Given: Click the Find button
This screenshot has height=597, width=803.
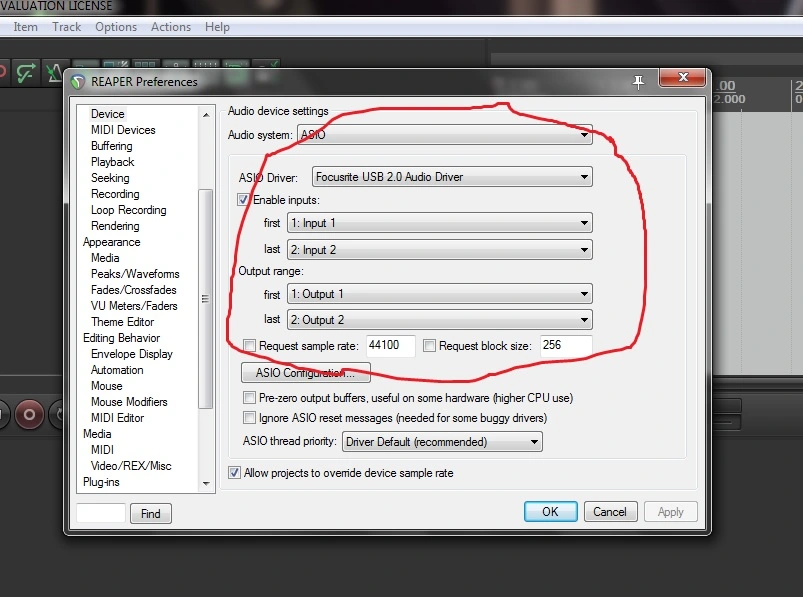Looking at the screenshot, I should pyautogui.click(x=151, y=514).
